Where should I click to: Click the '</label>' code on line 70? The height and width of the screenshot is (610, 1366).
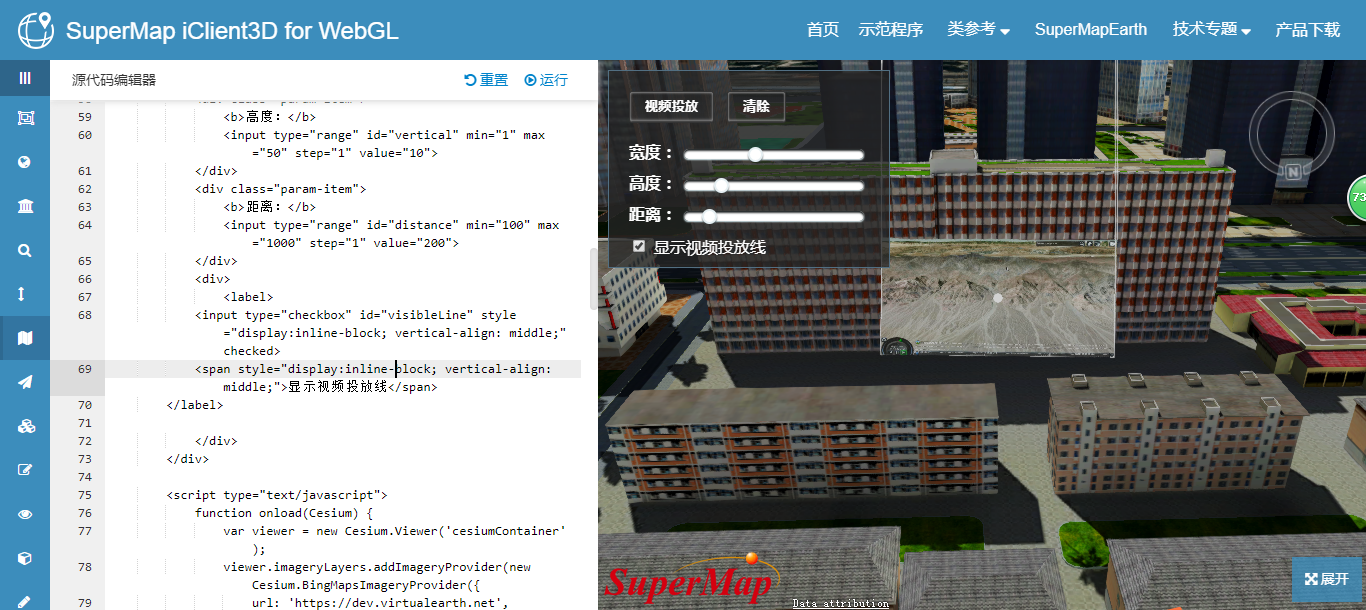(x=195, y=405)
